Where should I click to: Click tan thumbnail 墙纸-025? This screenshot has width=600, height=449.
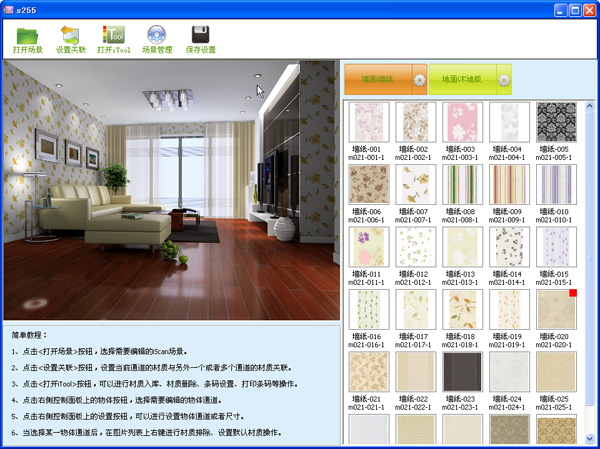click(556, 372)
